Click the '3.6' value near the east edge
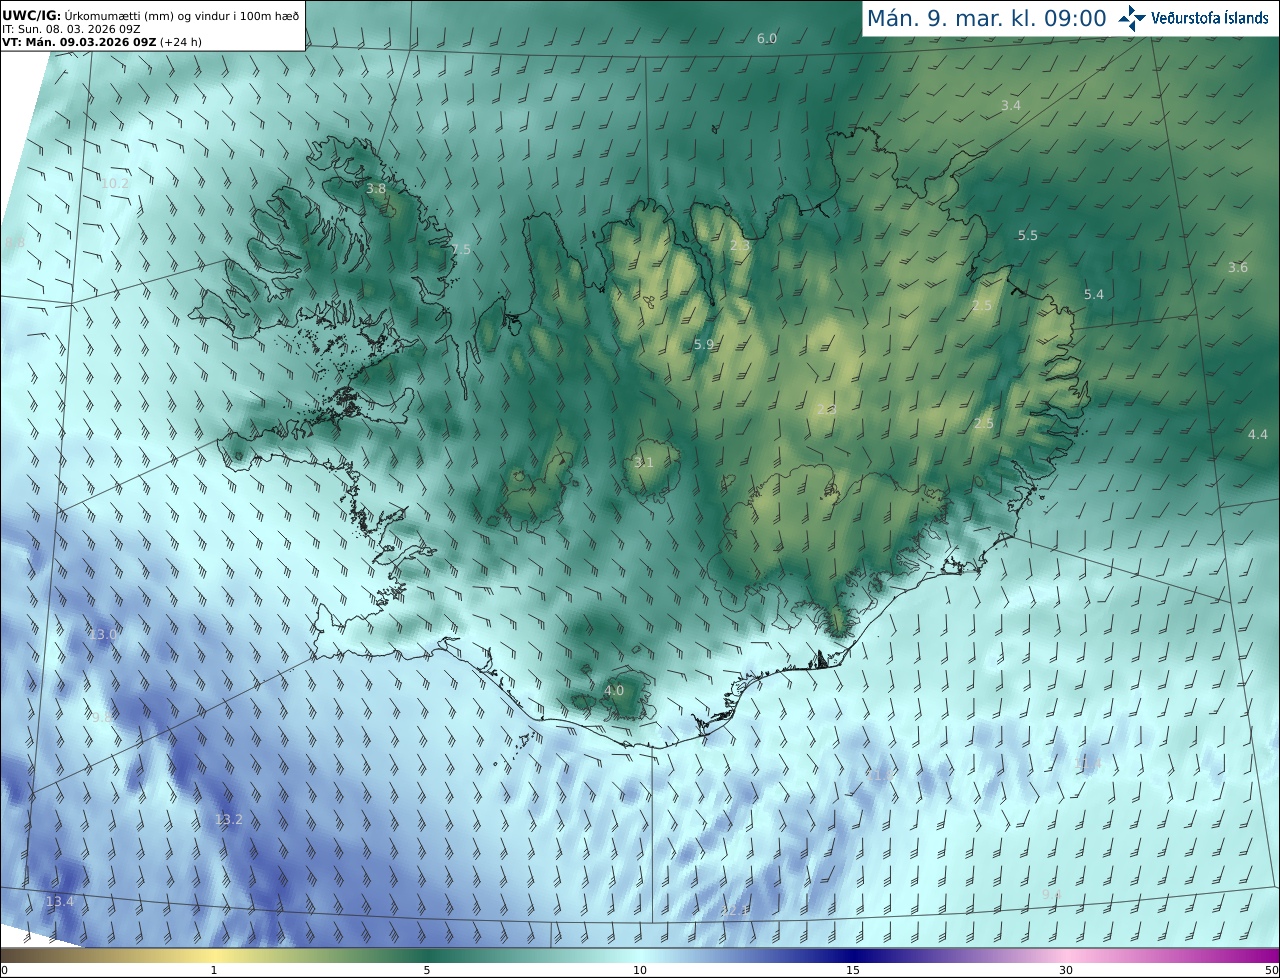This screenshot has height=978, width=1280. click(1238, 267)
